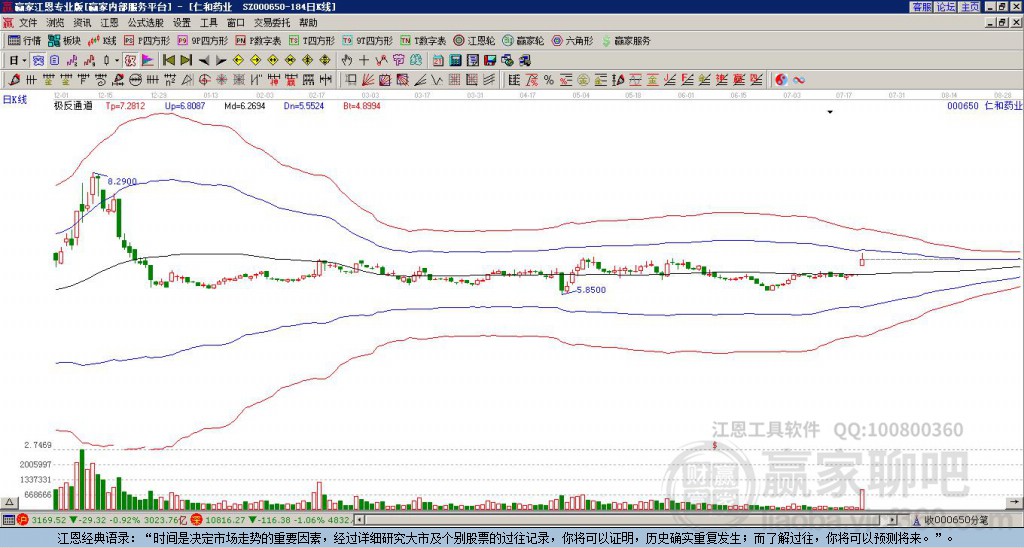Select the hand pan tool
The image size is (1024, 548).
[x=347, y=61]
